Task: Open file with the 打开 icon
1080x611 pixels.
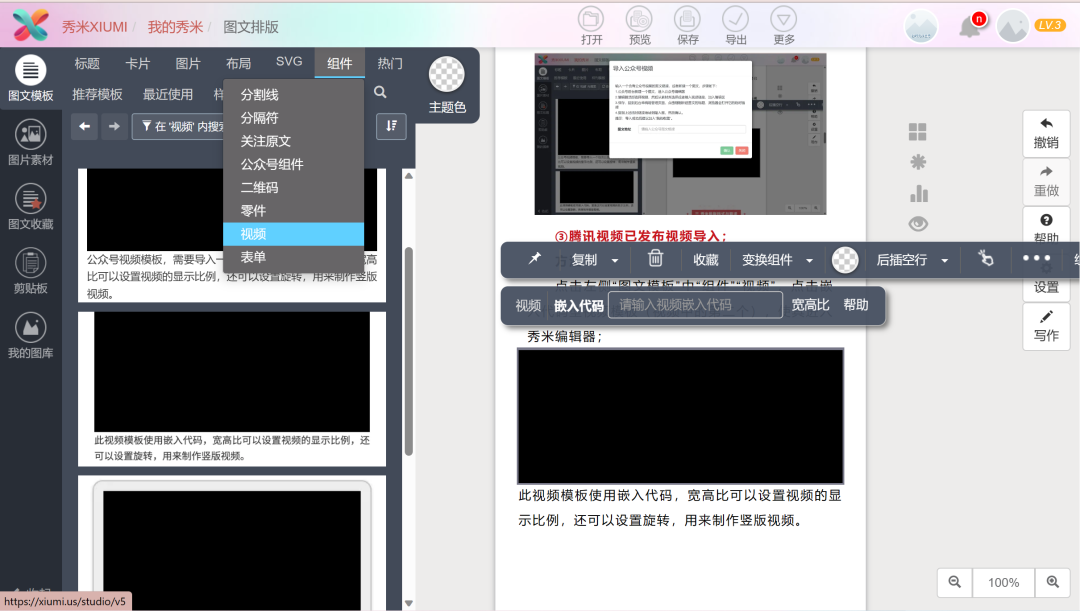Action: pyautogui.click(x=591, y=26)
